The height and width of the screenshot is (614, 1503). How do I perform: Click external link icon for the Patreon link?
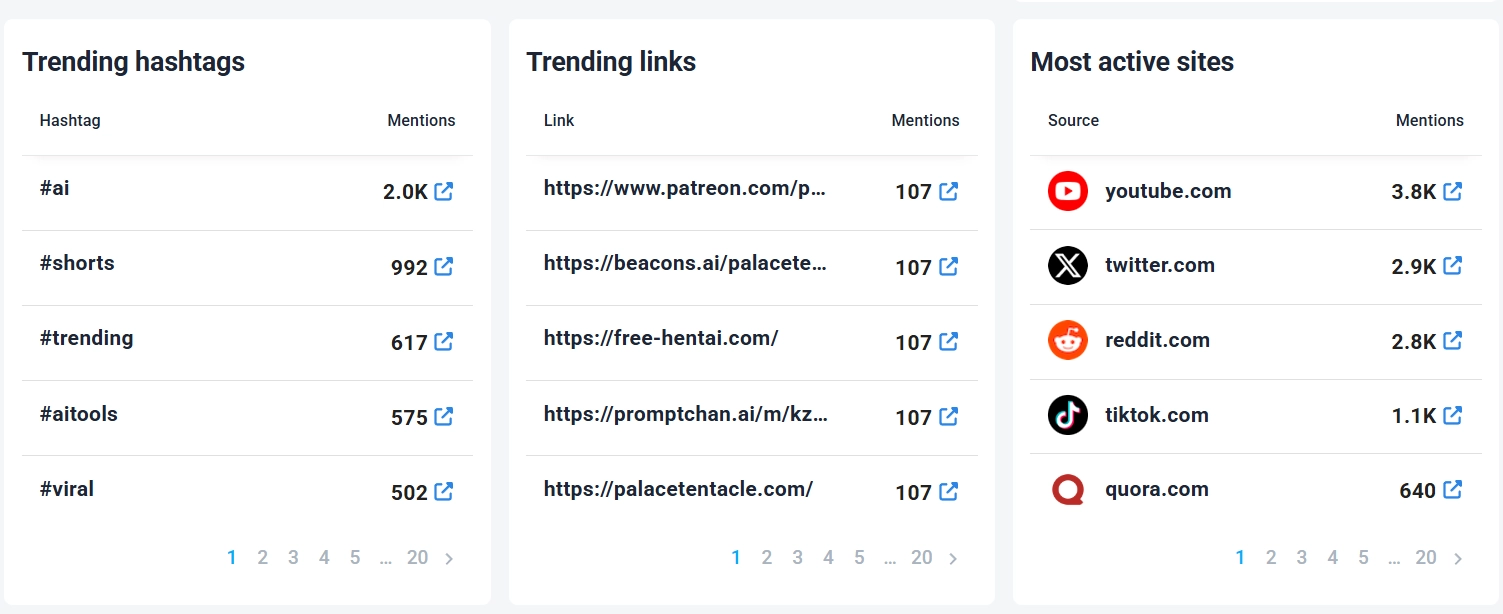[x=948, y=191]
